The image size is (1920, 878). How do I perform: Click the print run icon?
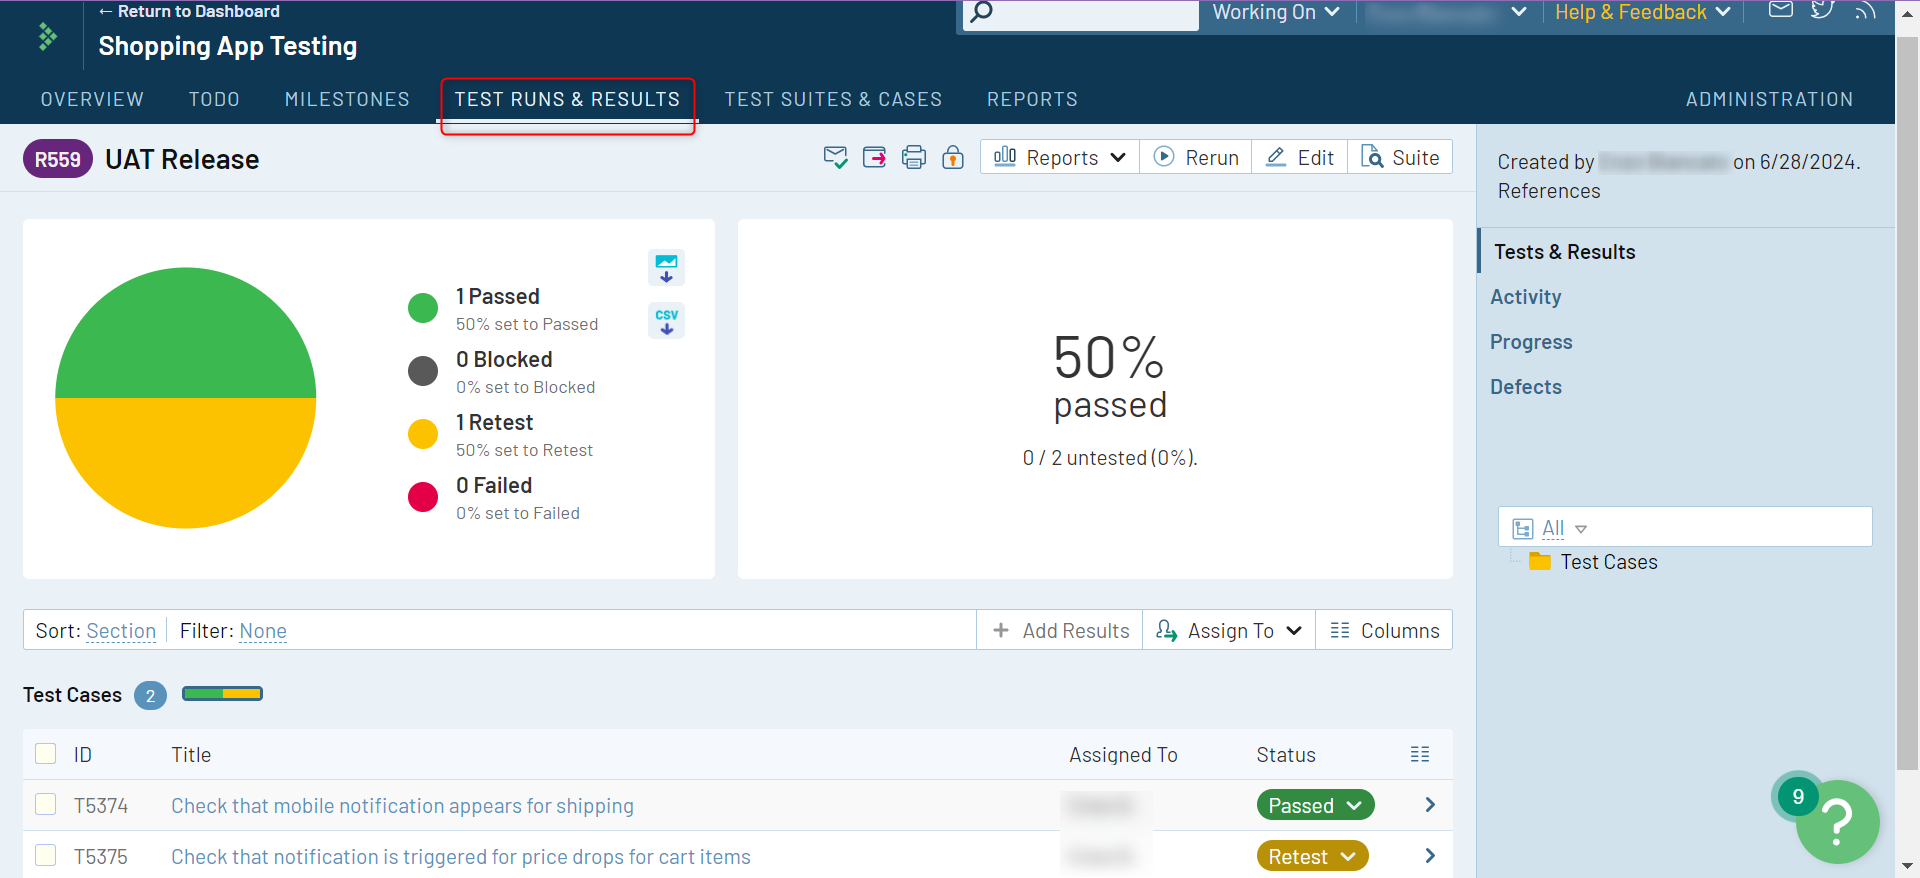click(913, 158)
